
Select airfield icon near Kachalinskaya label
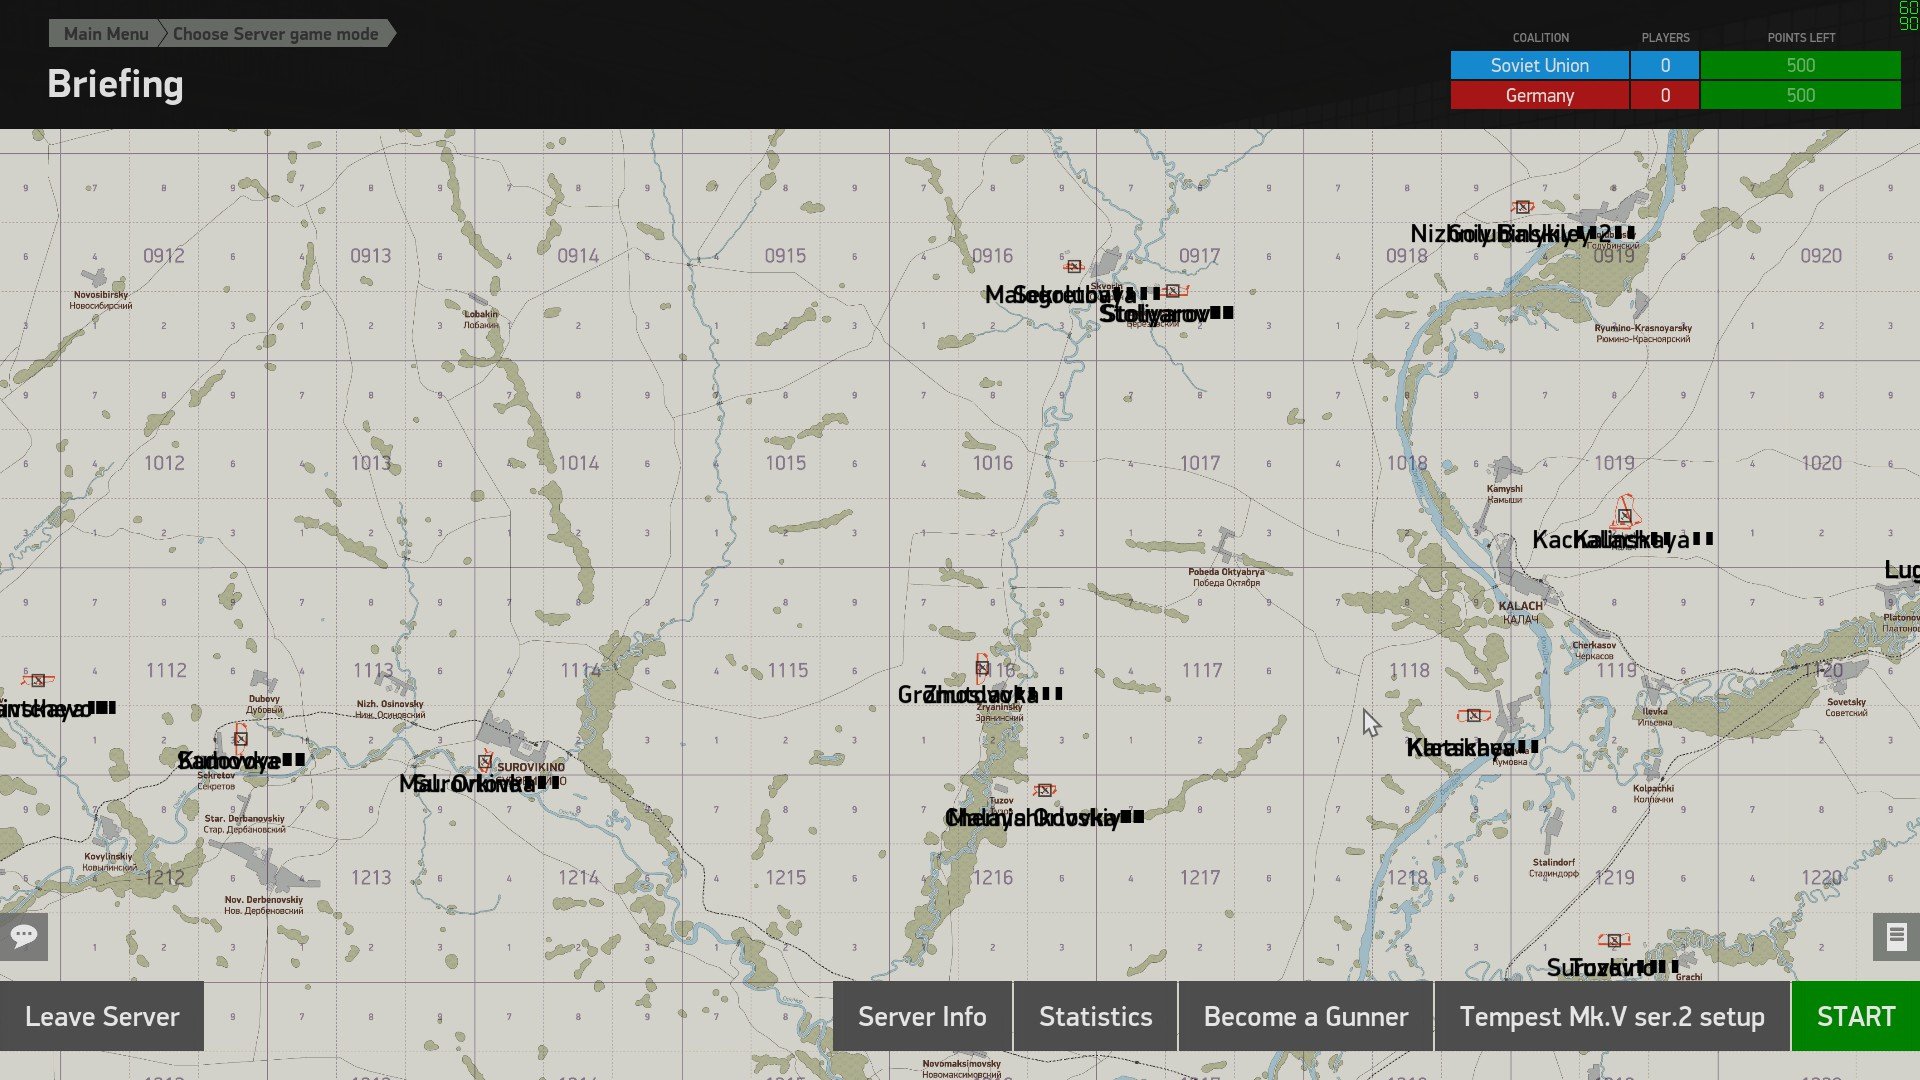pos(1625,515)
